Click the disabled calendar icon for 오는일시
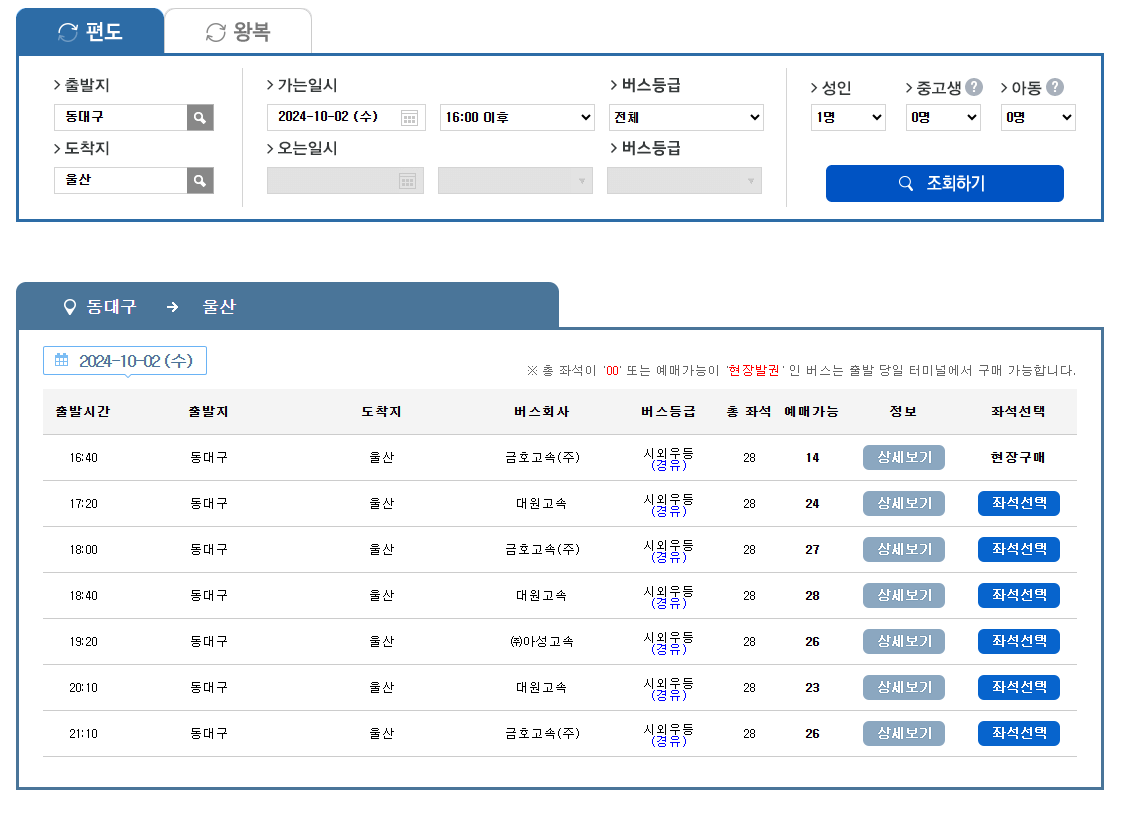This screenshot has height=831, width=1135. tap(408, 181)
